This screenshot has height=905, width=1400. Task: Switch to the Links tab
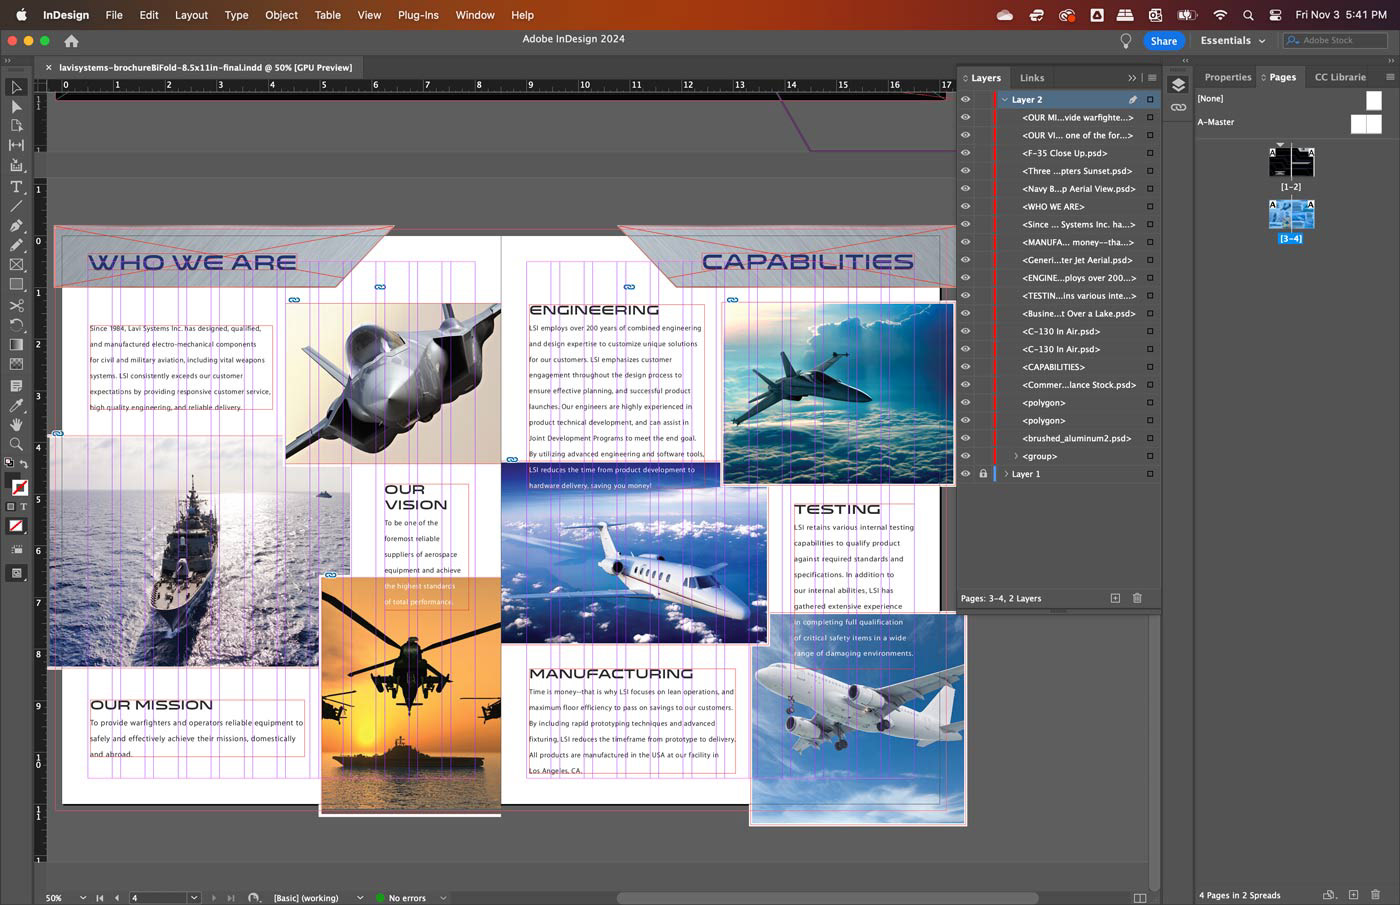click(1032, 77)
